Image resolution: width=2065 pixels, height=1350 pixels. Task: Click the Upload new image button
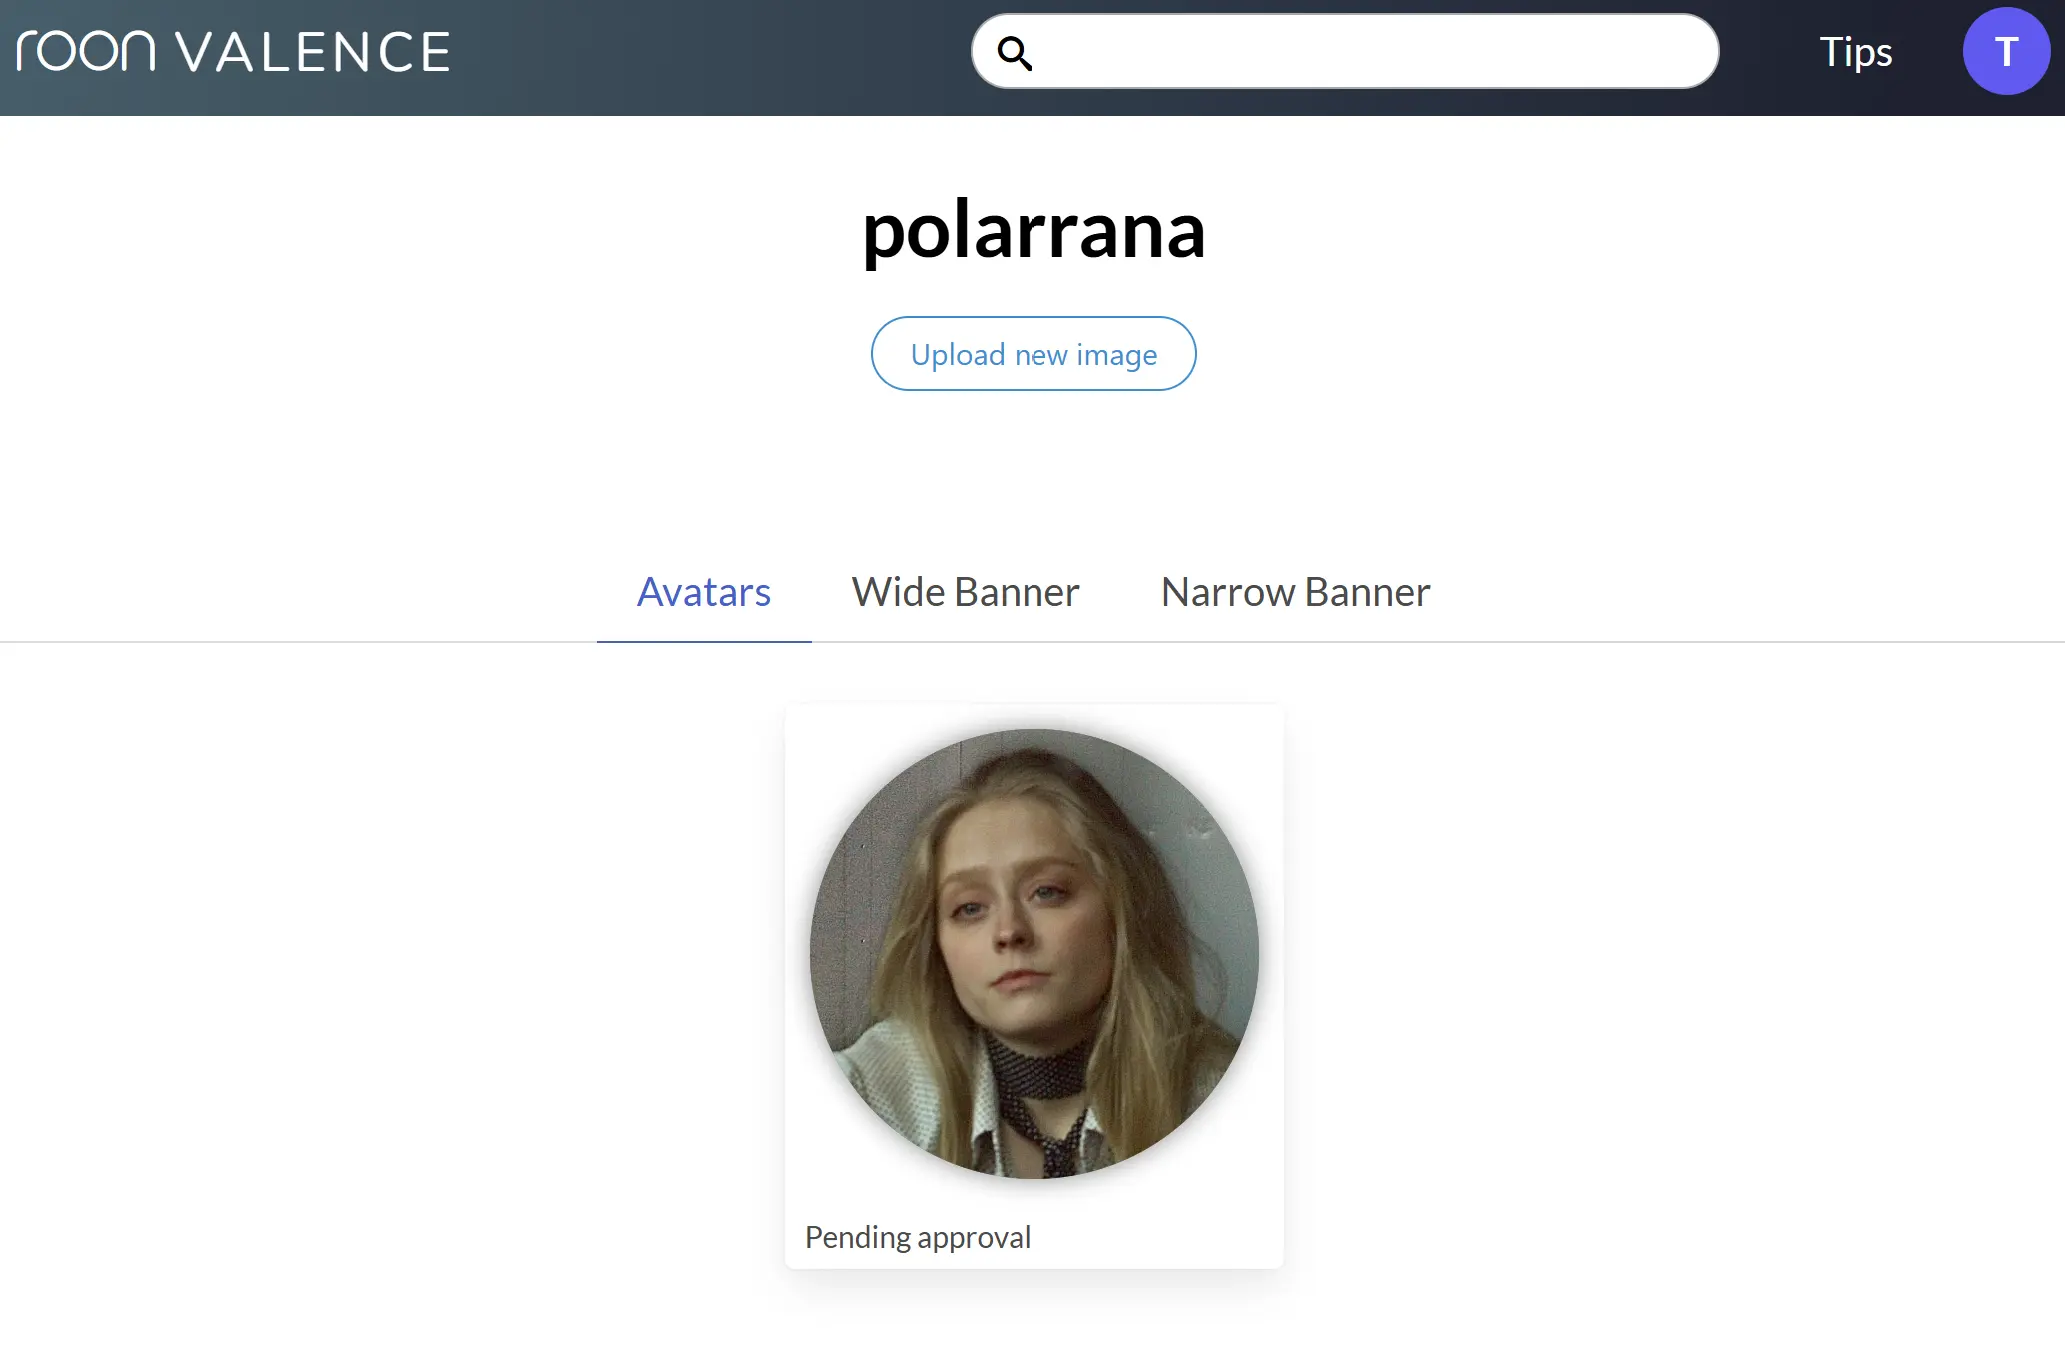[x=1033, y=354]
